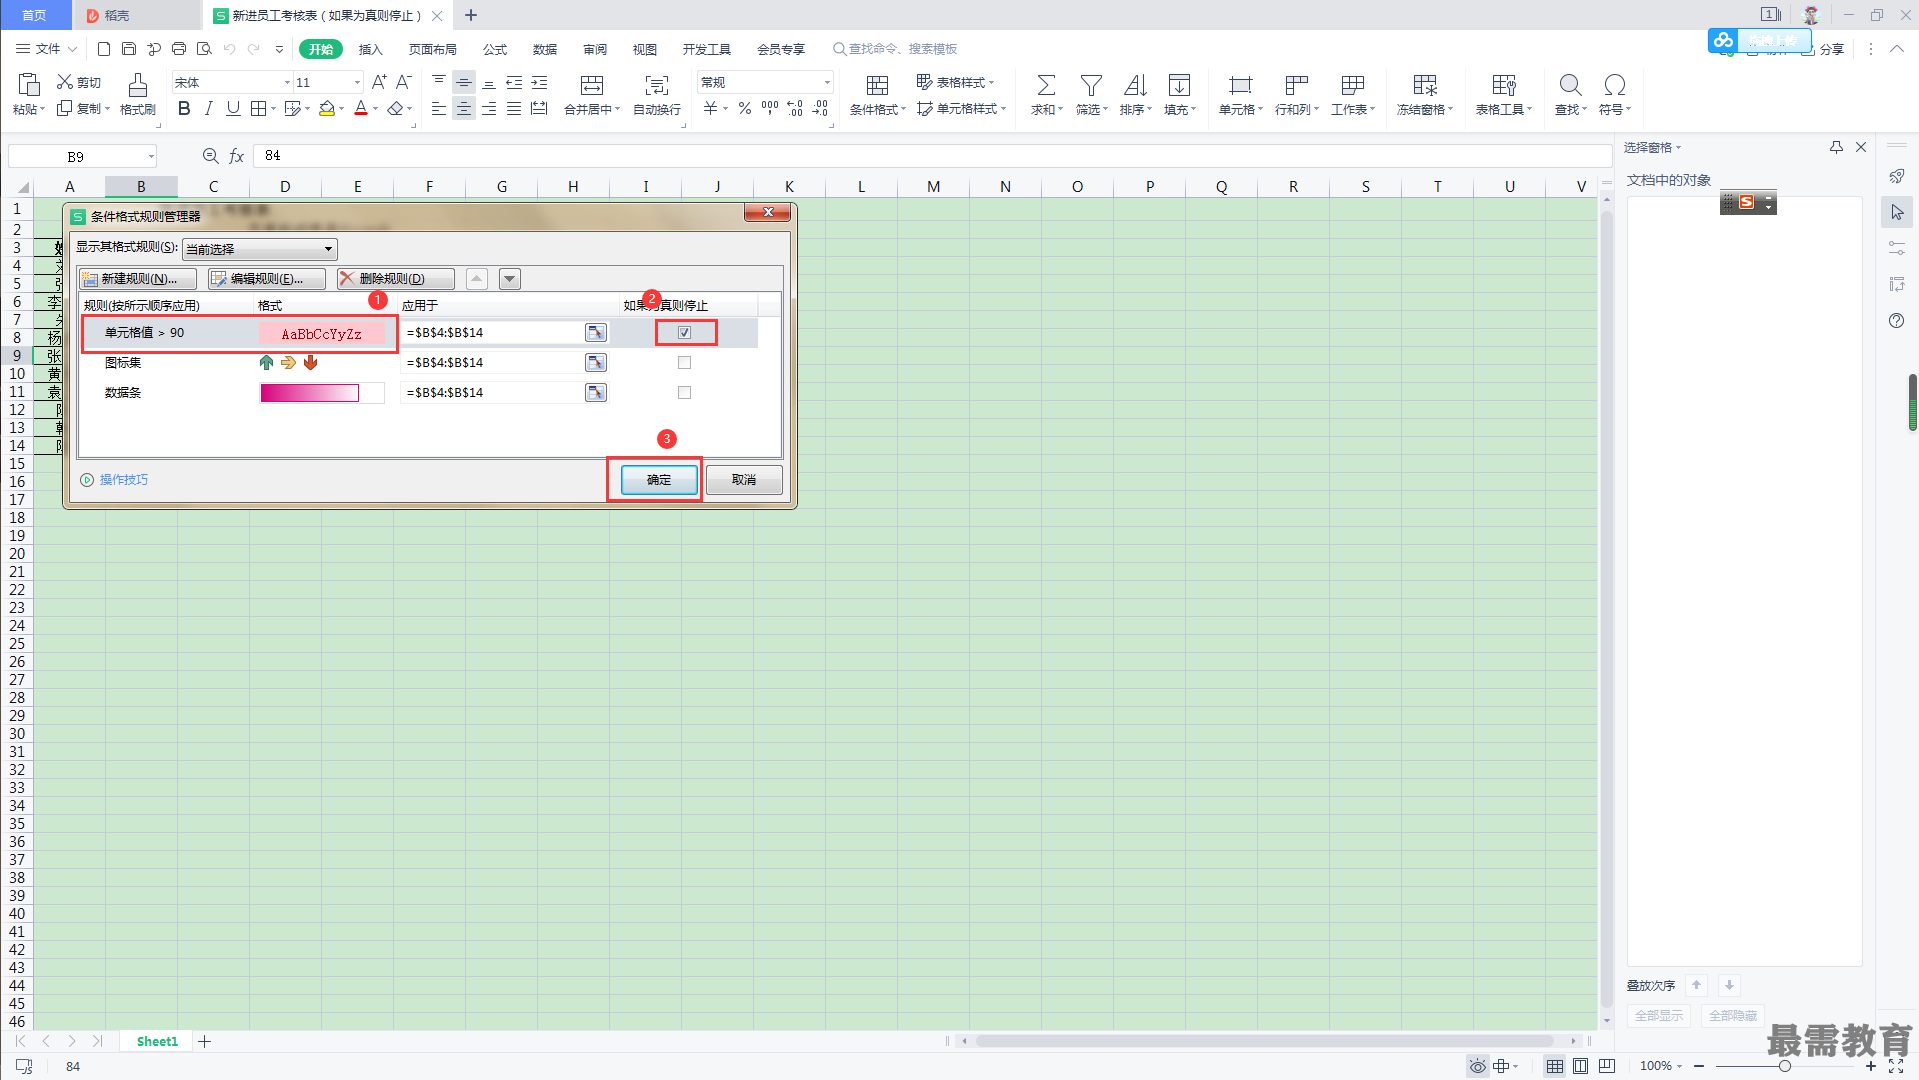The width and height of the screenshot is (1919, 1080).
Task: Click the 应用于 range field for 单元格值 rule
Action: [492, 333]
